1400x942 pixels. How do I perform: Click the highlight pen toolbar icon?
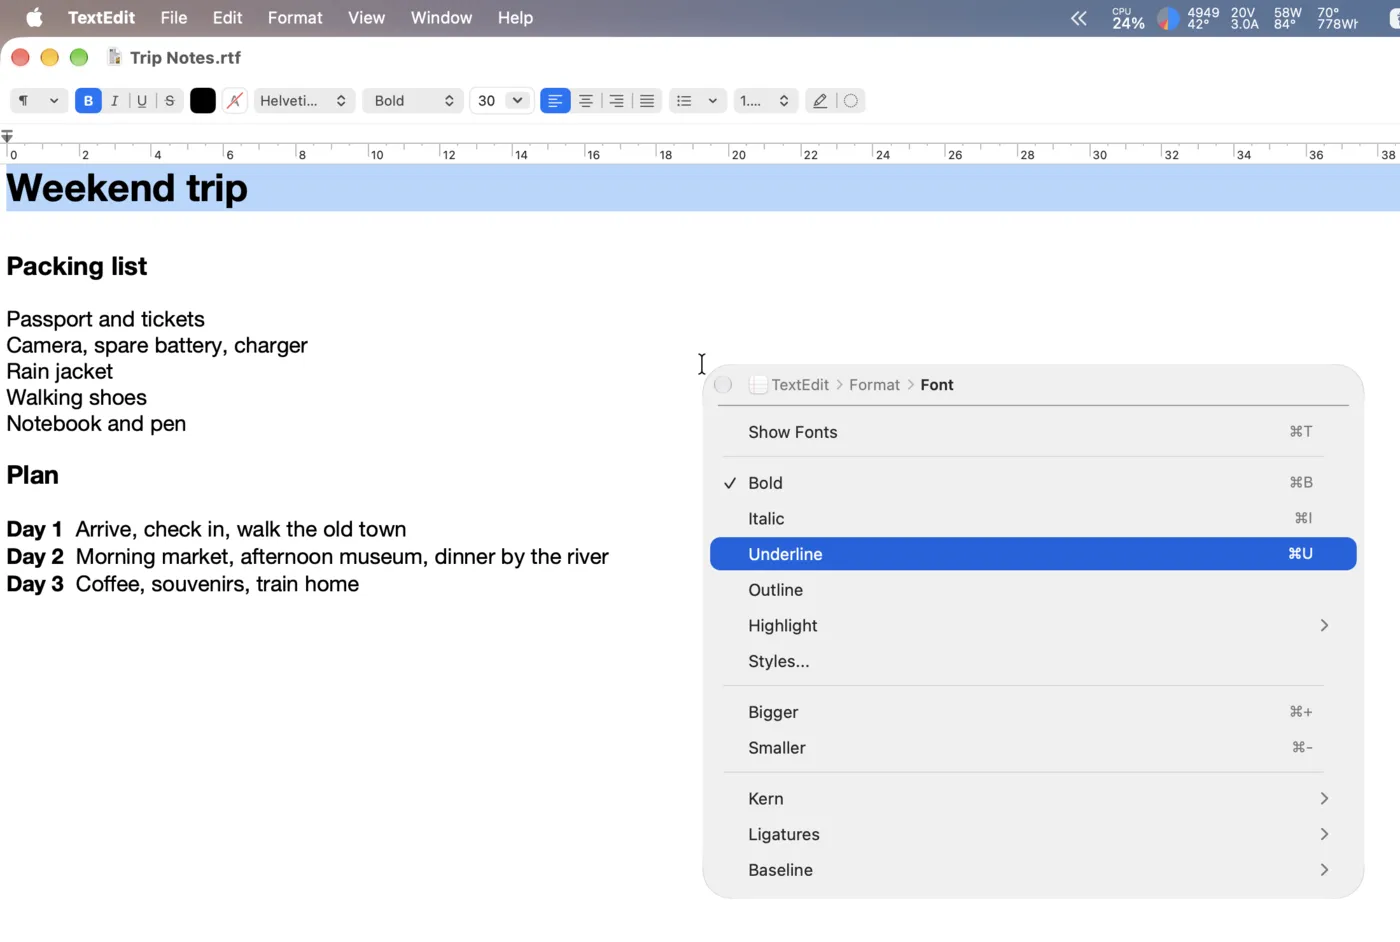820,101
